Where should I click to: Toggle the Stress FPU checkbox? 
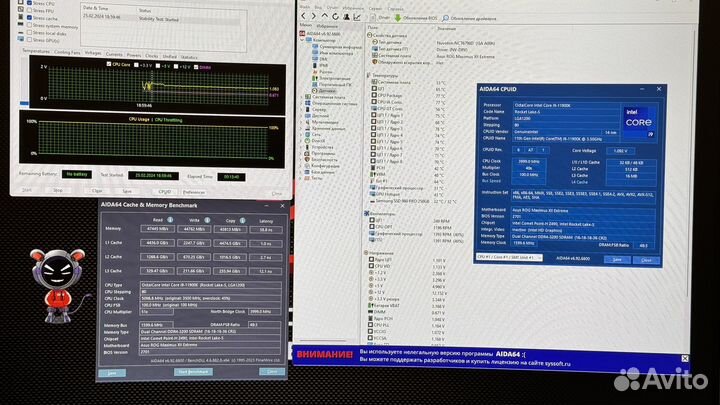[29, 10]
